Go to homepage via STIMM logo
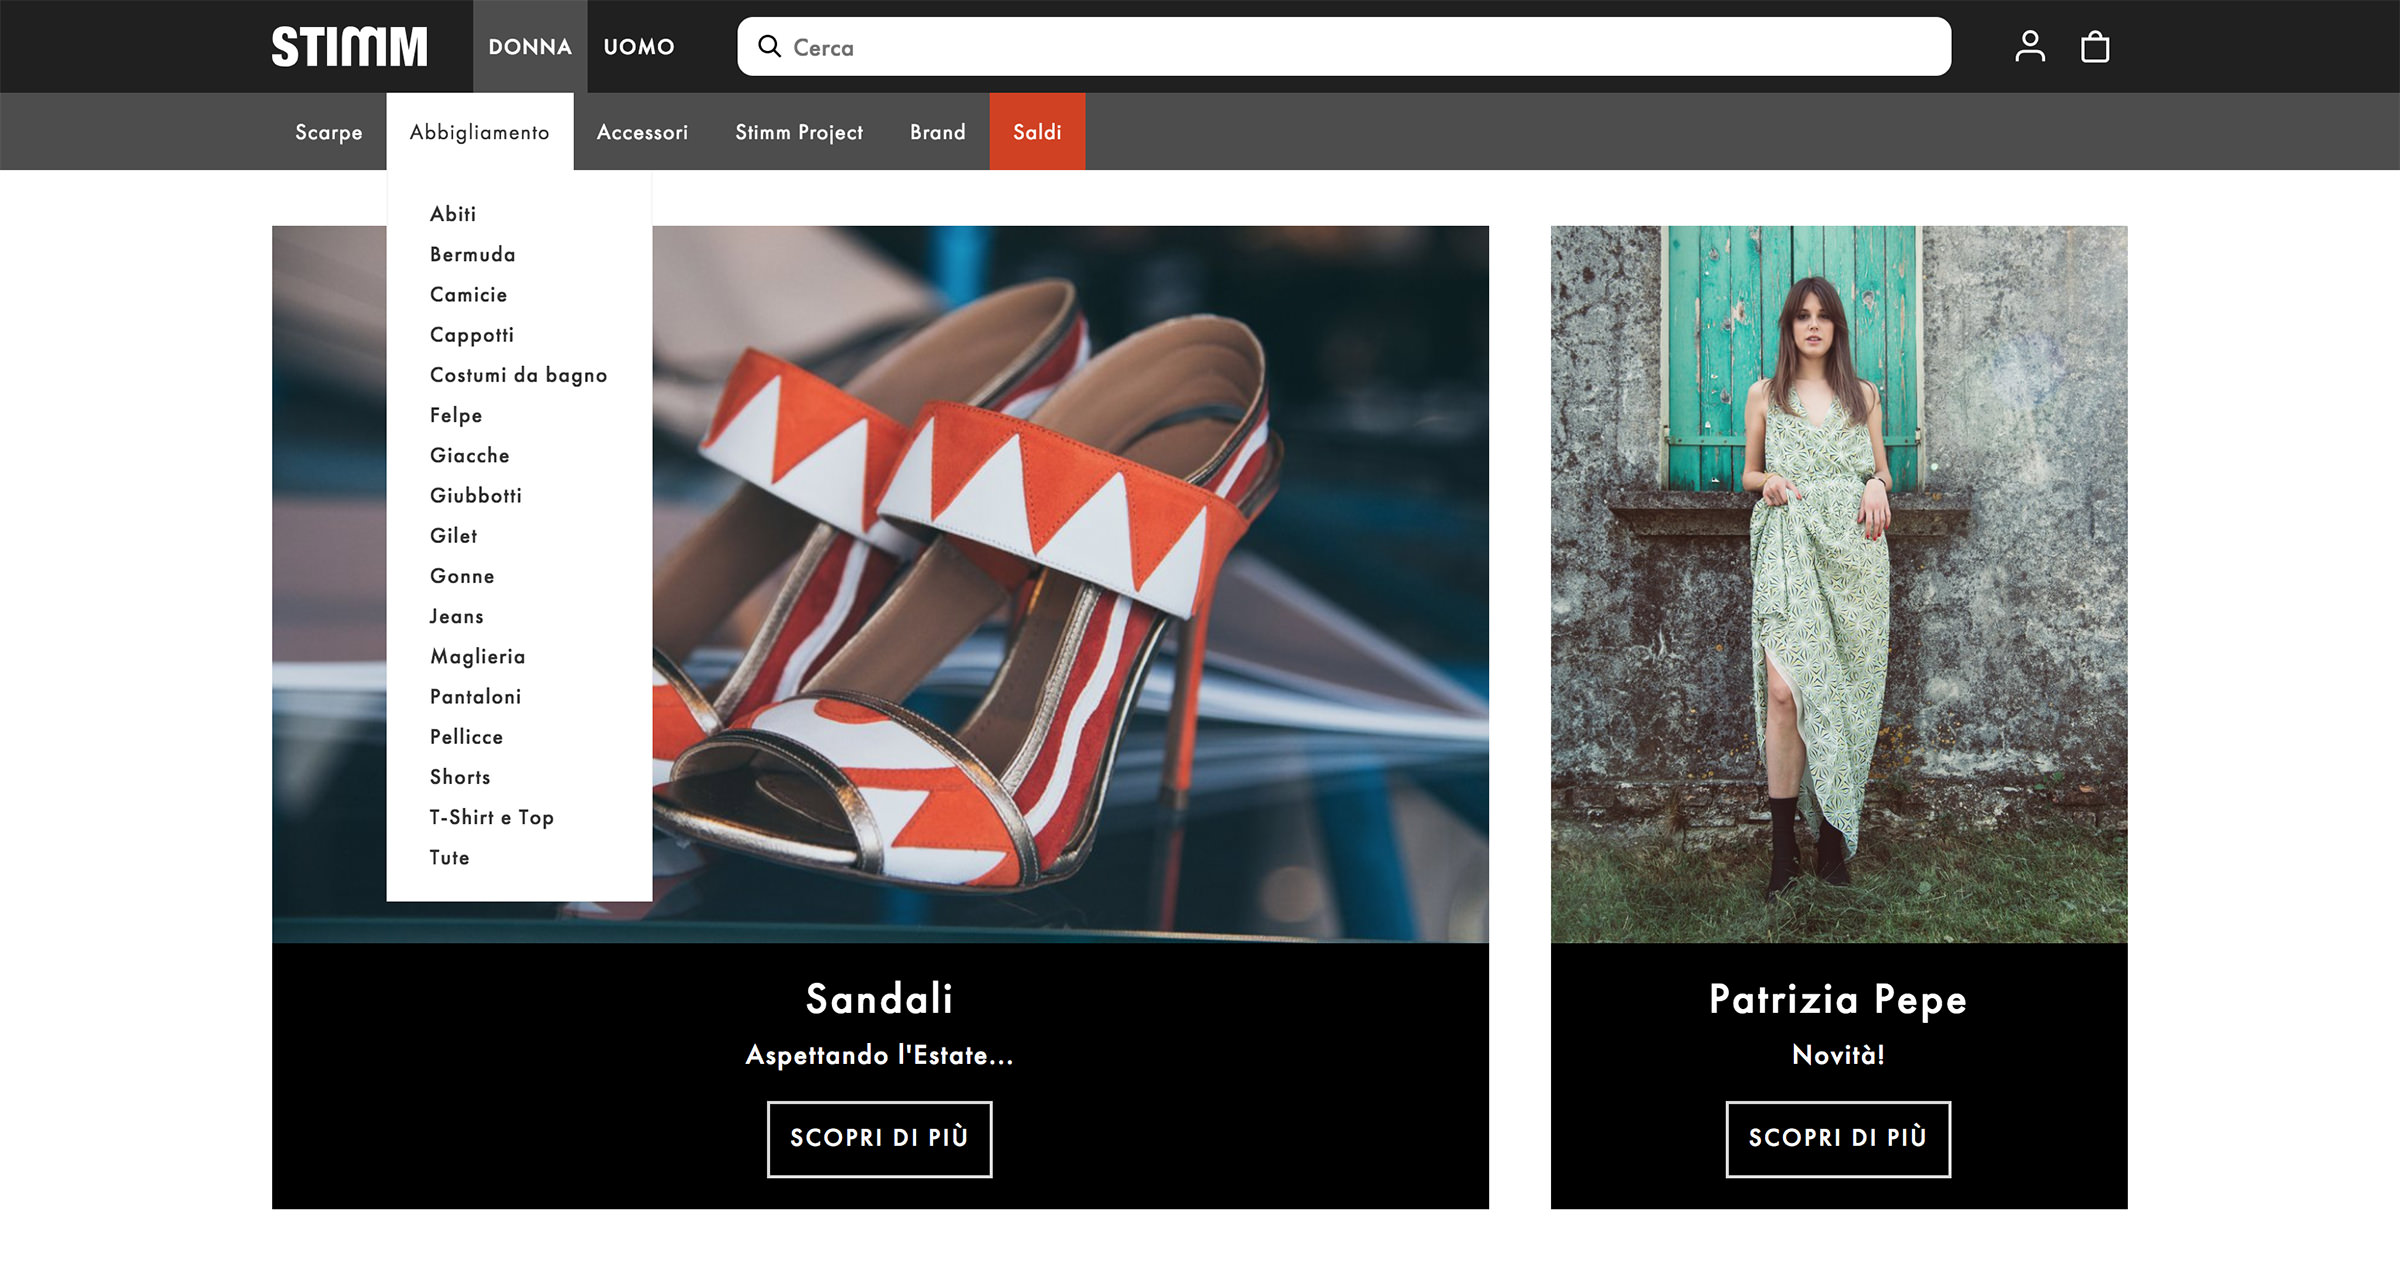Screen dimensions: 2400x1268 349,46
